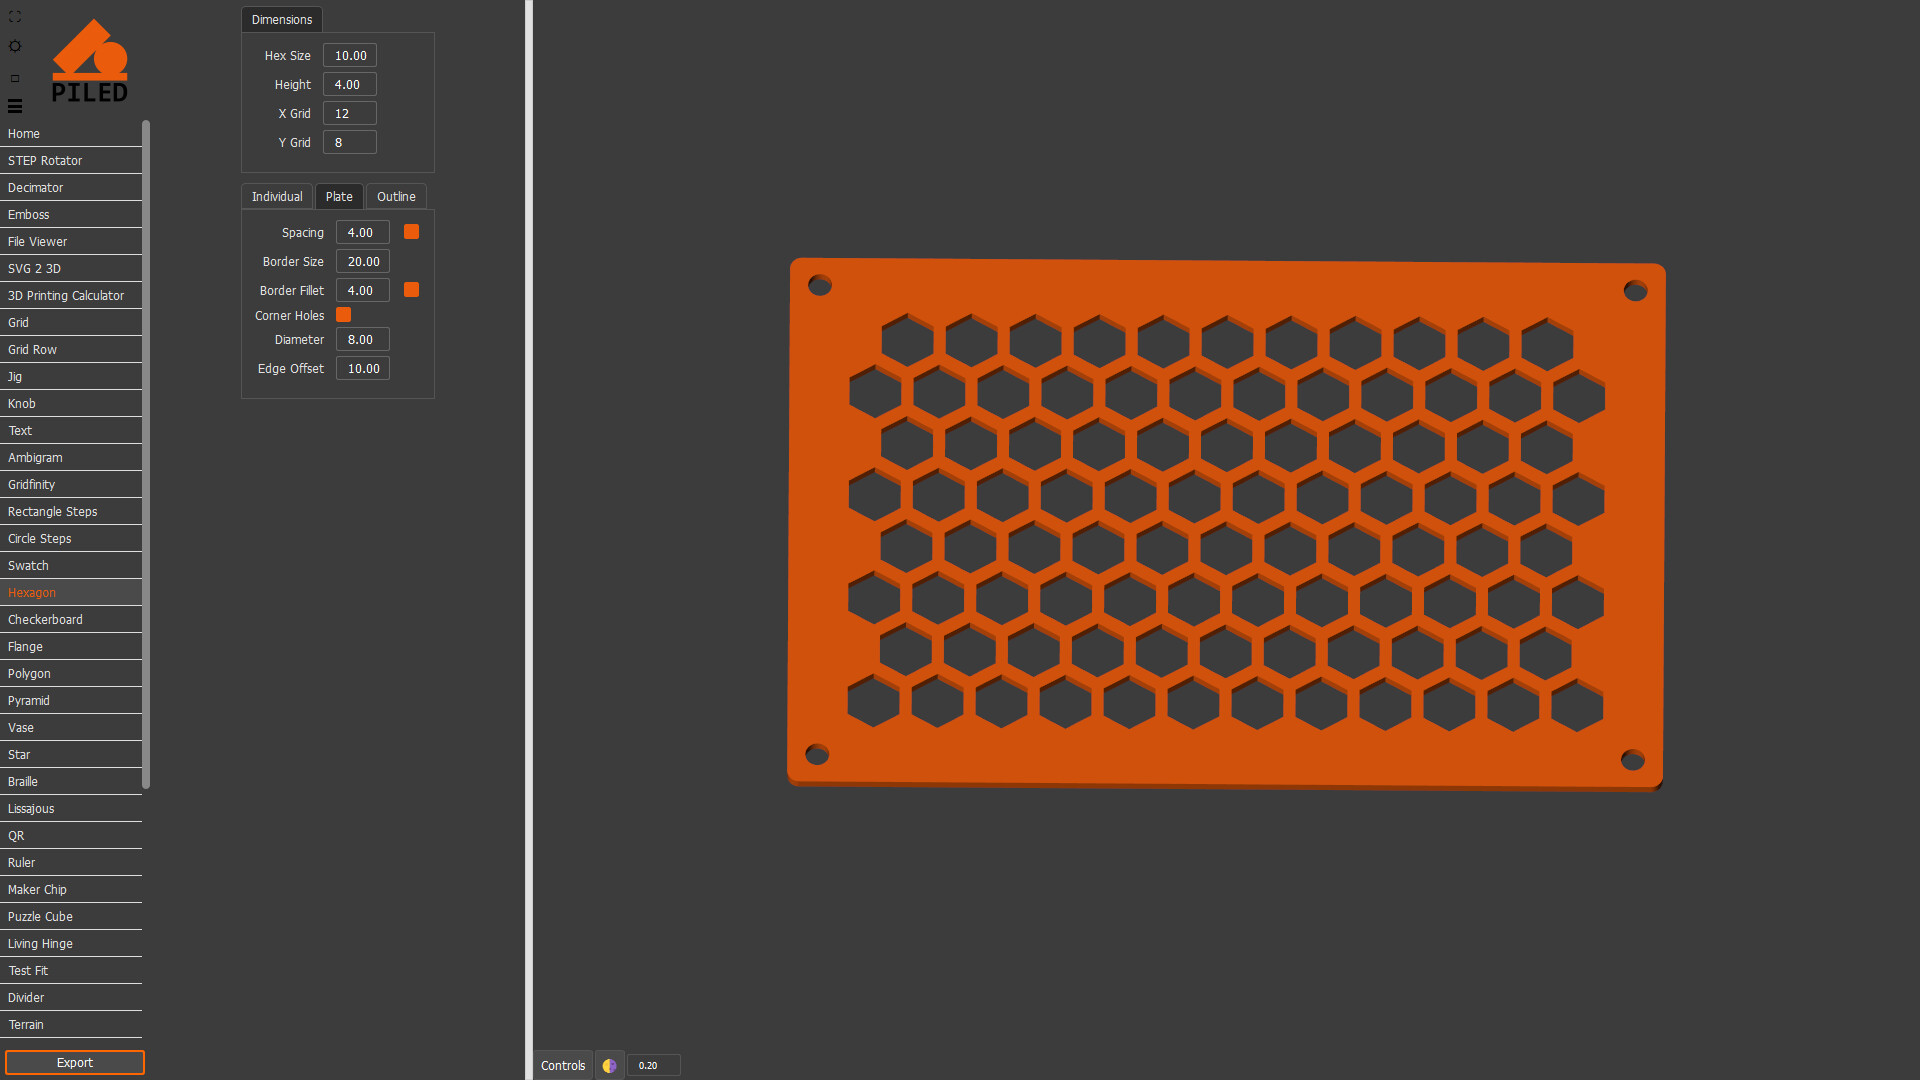Screen dimensions: 1920x1080
Task: Switch to the Outline tab
Action: coord(396,197)
